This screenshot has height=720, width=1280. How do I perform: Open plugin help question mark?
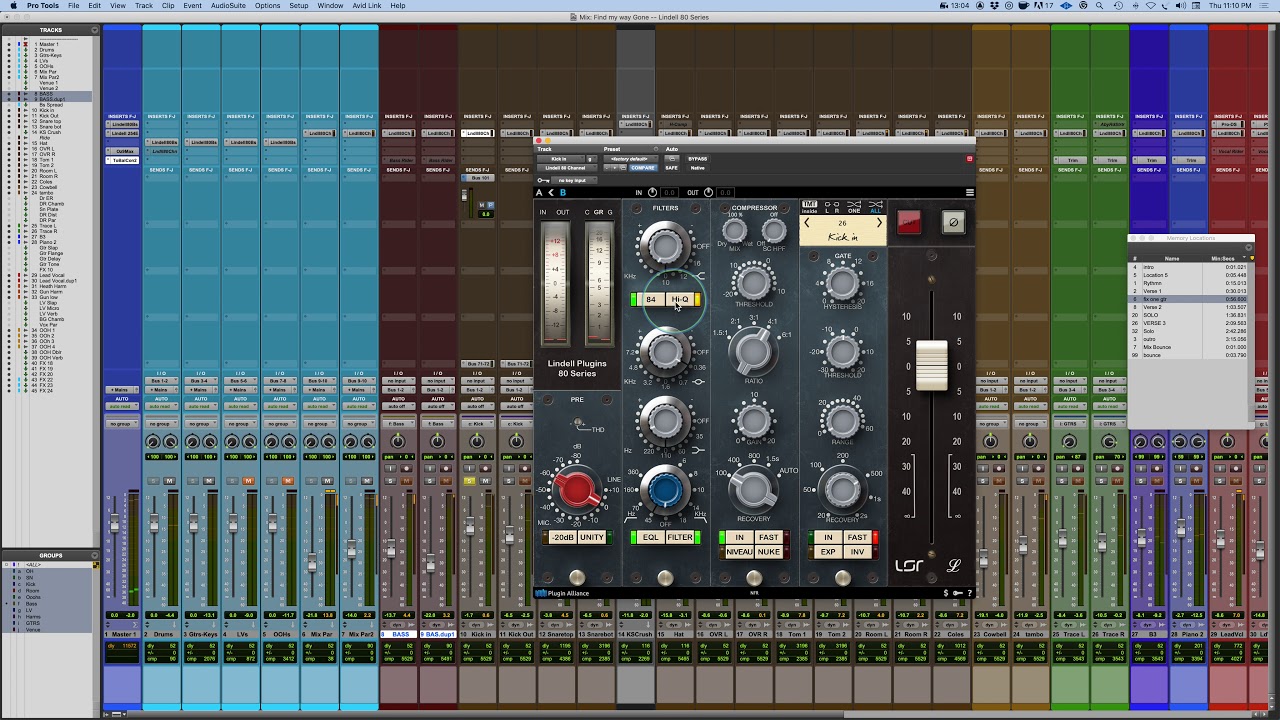[x=969, y=593]
